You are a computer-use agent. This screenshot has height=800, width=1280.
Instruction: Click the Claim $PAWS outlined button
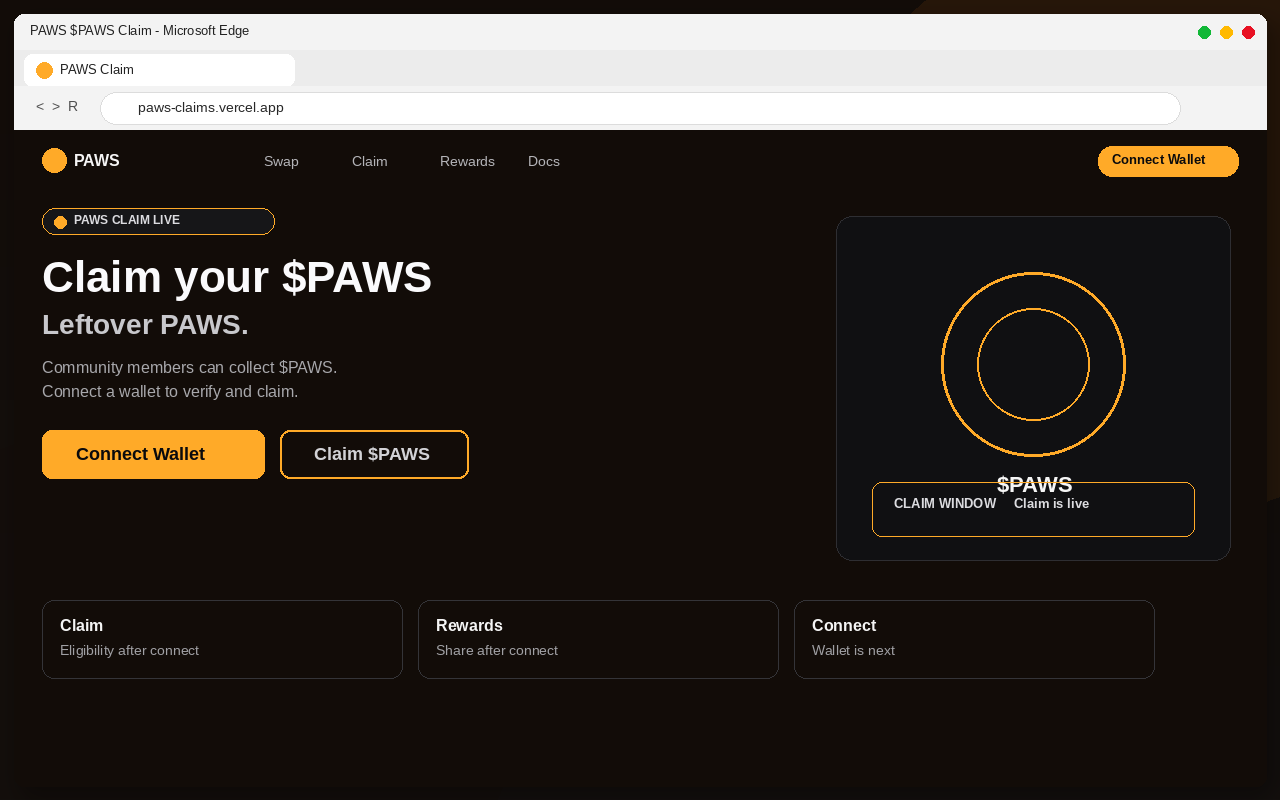374,454
